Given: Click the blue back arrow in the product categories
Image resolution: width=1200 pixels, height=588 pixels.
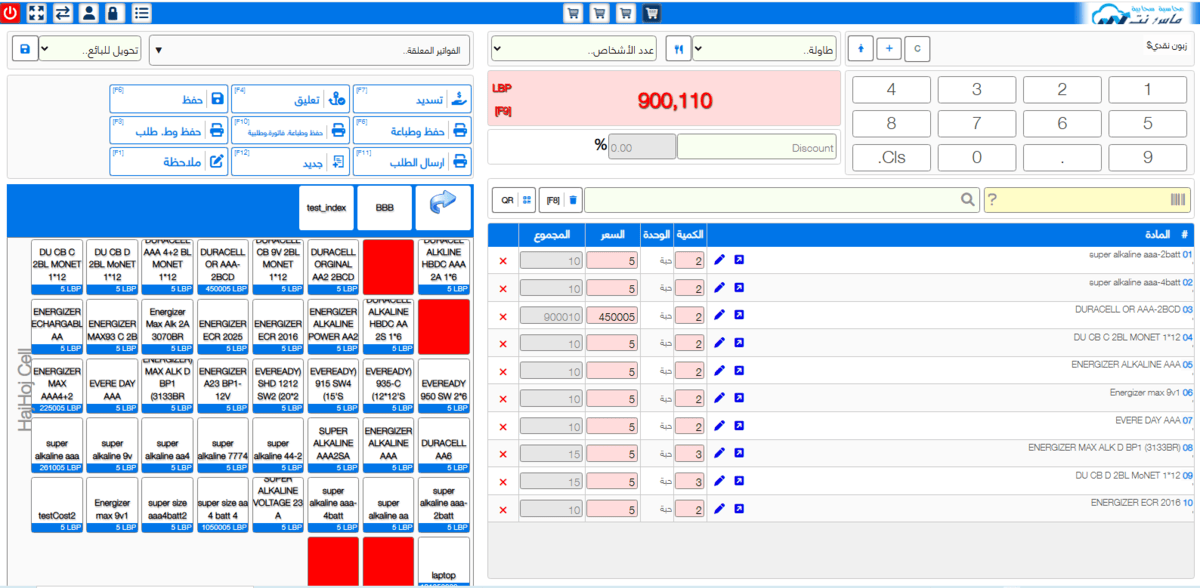Looking at the screenshot, I should (443, 205).
